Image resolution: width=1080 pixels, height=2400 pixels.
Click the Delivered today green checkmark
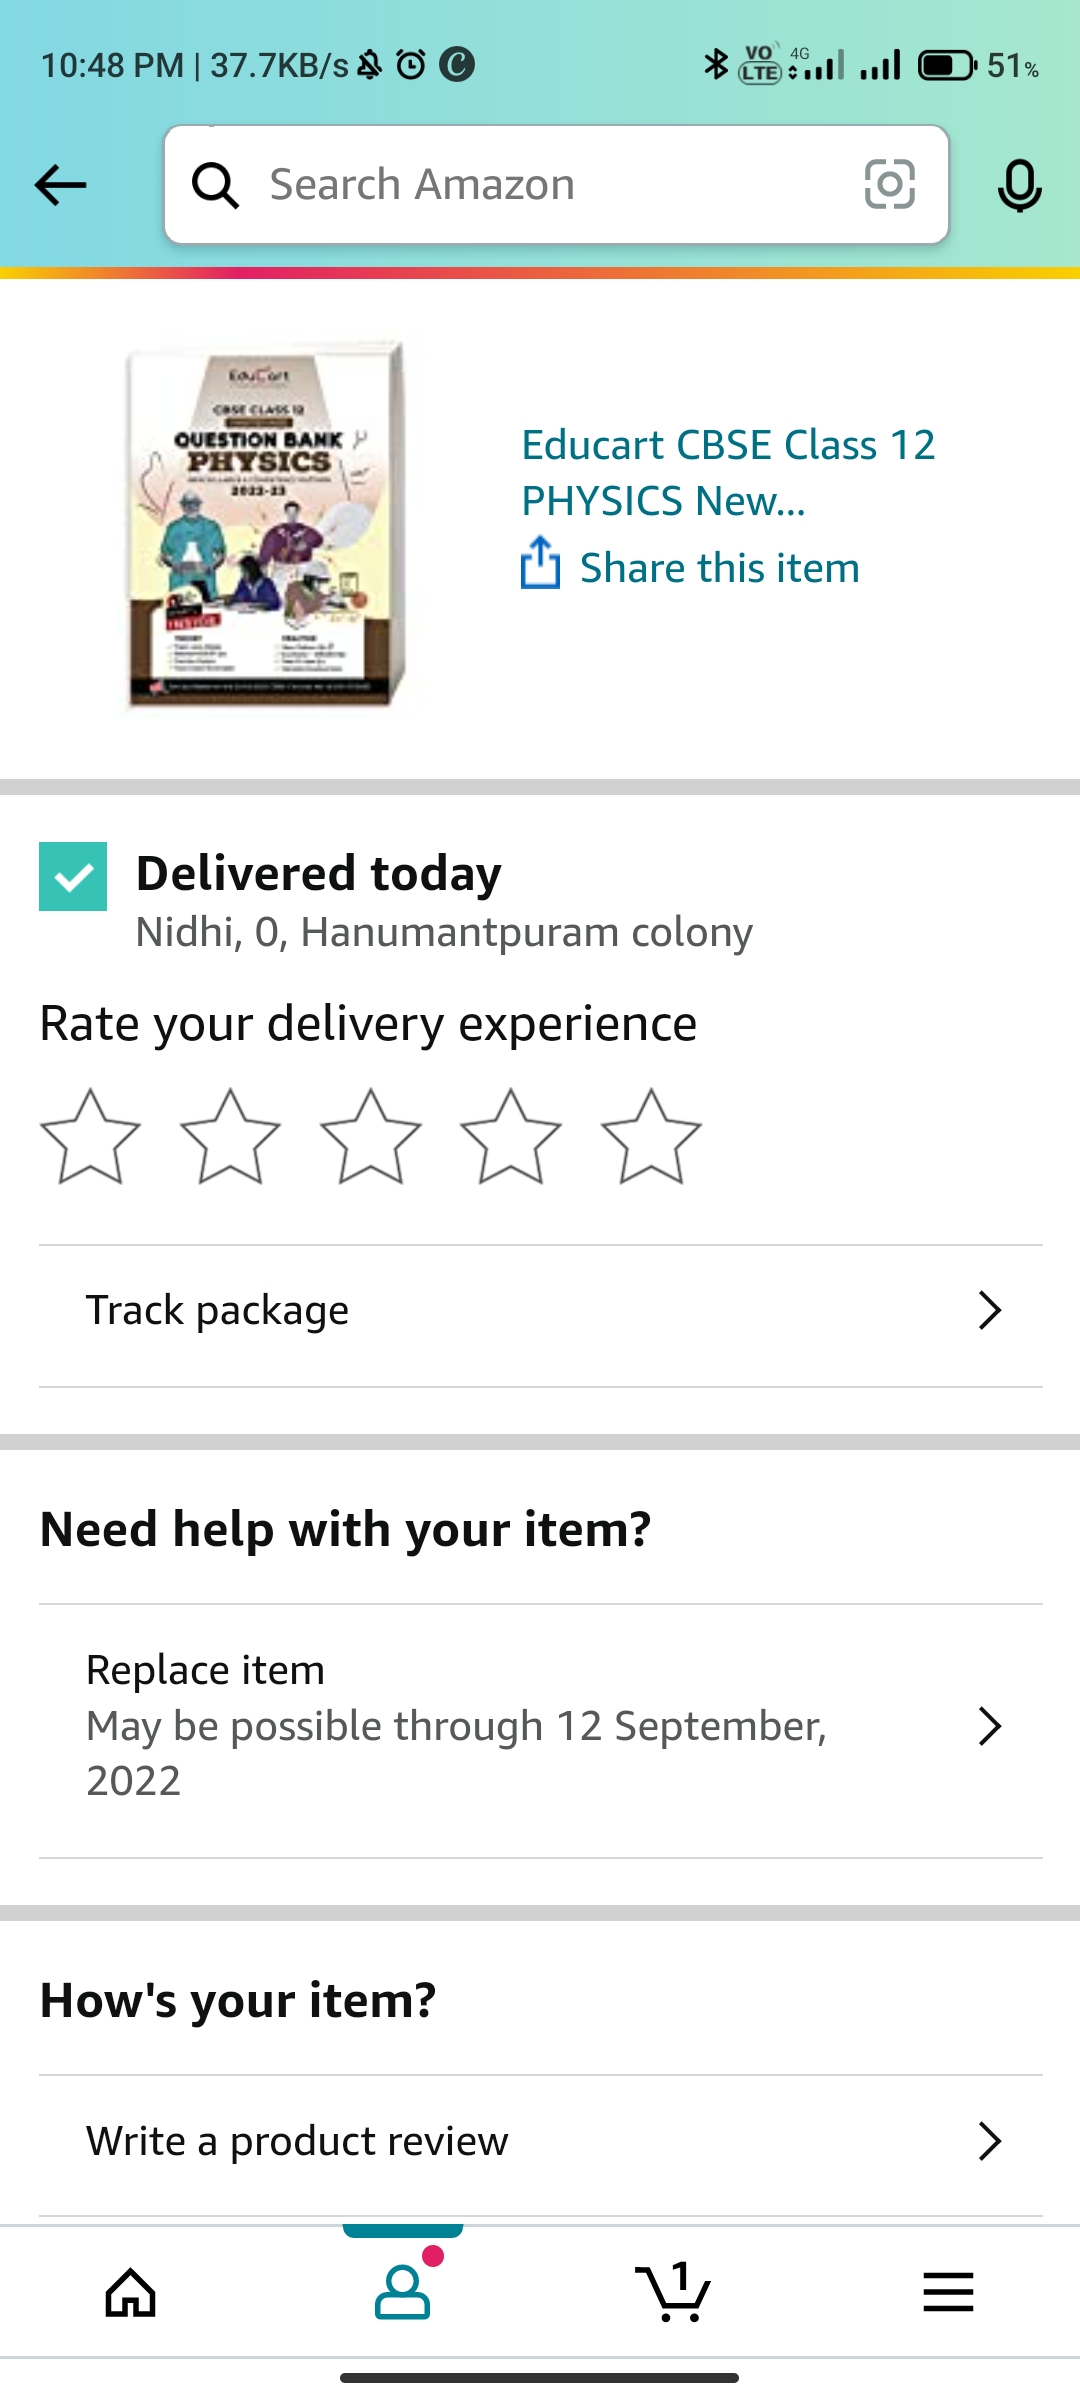(73, 877)
